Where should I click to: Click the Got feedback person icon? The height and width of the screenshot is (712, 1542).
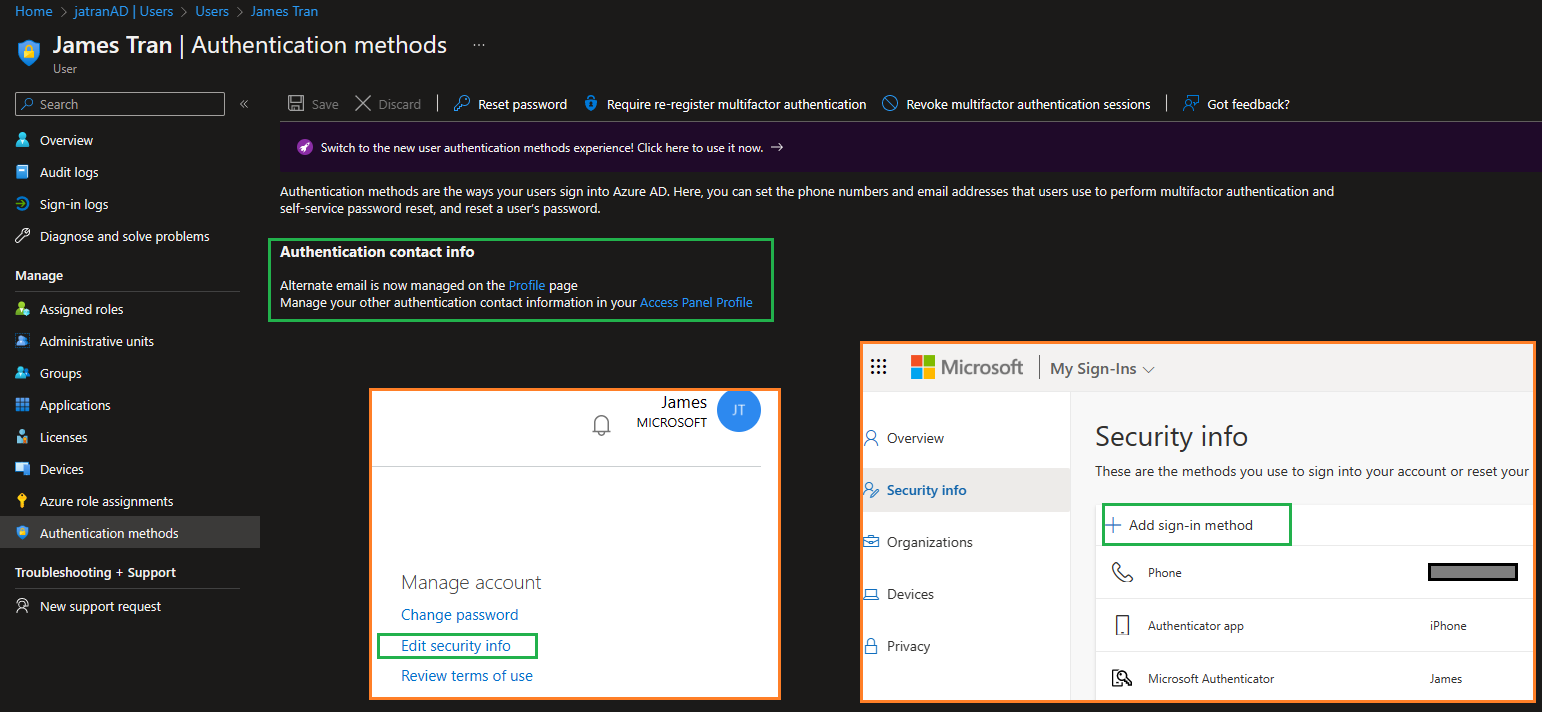tap(1191, 104)
